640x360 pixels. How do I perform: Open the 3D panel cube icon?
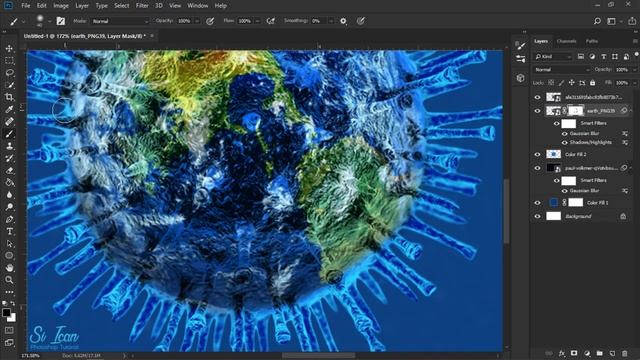(x=520, y=78)
